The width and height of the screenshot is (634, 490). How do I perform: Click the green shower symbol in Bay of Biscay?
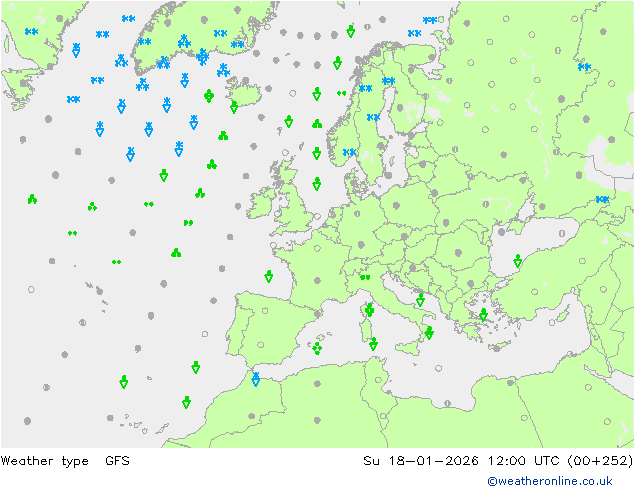(269, 276)
